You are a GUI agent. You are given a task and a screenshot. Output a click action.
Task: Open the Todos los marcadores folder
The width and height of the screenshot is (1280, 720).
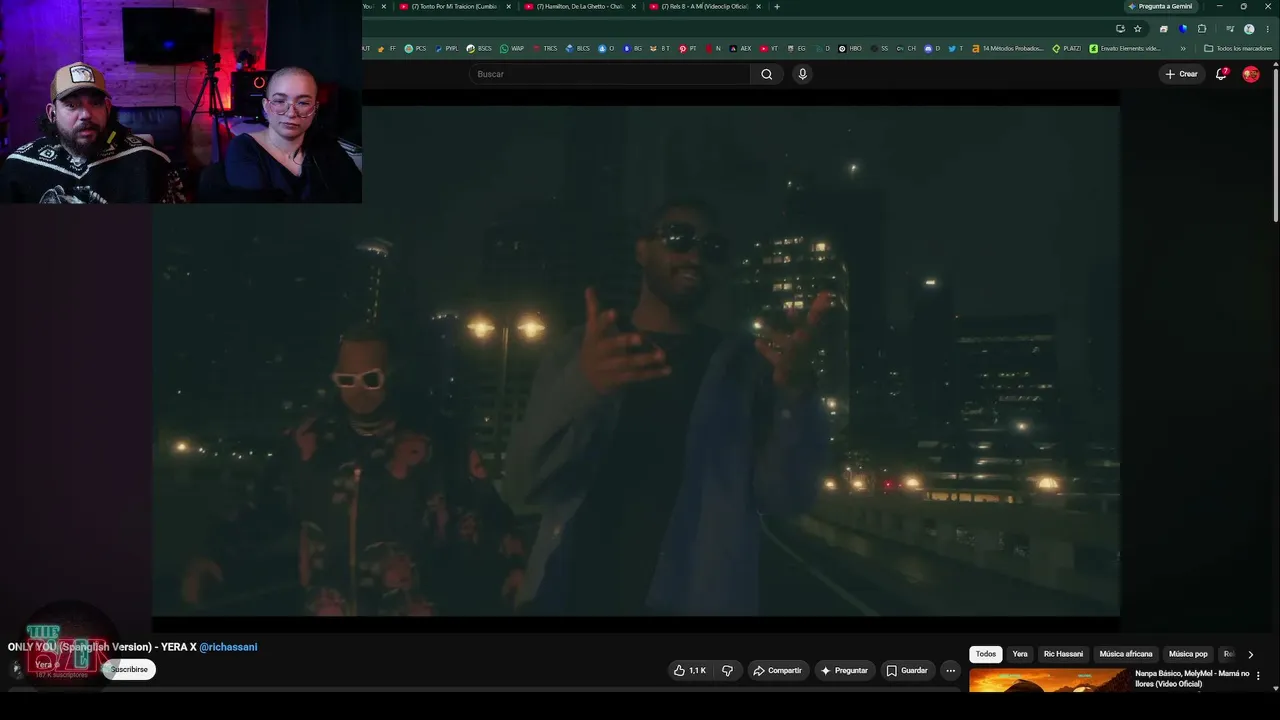pos(1238,48)
